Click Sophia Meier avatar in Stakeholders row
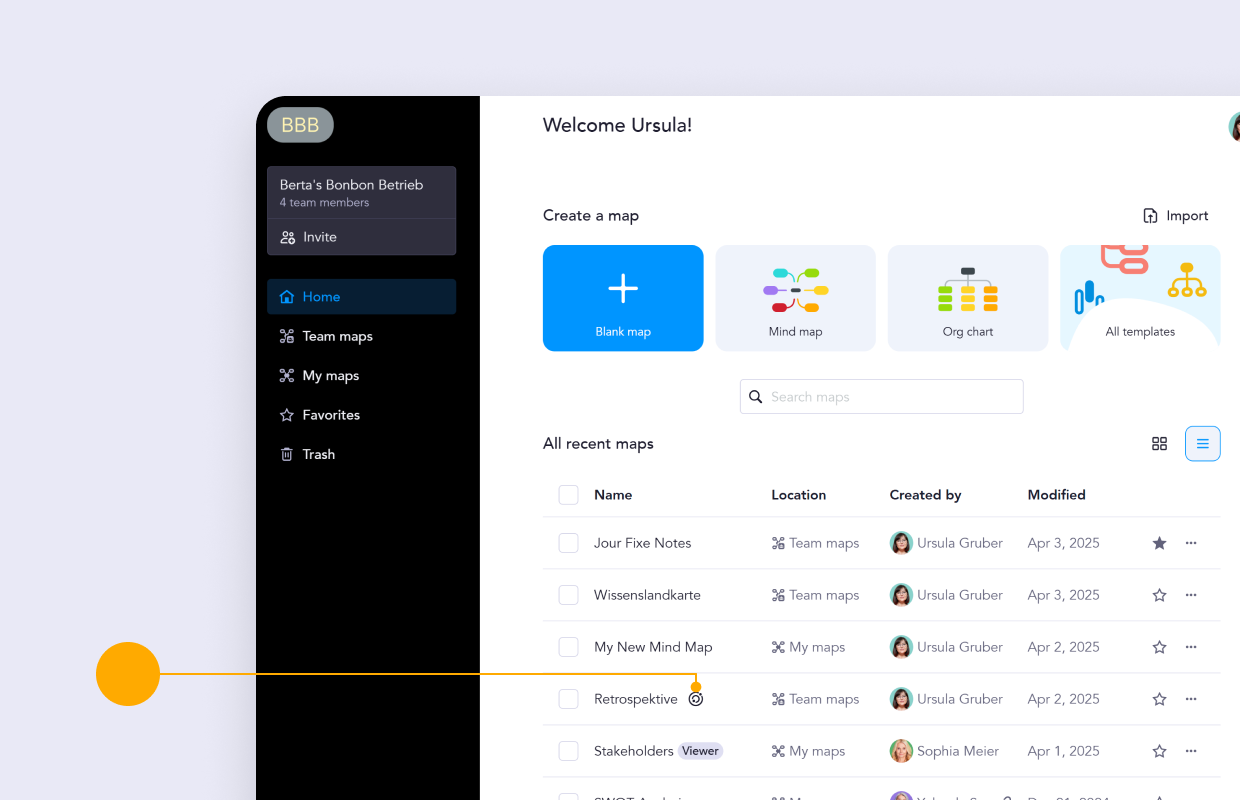 [x=901, y=751]
